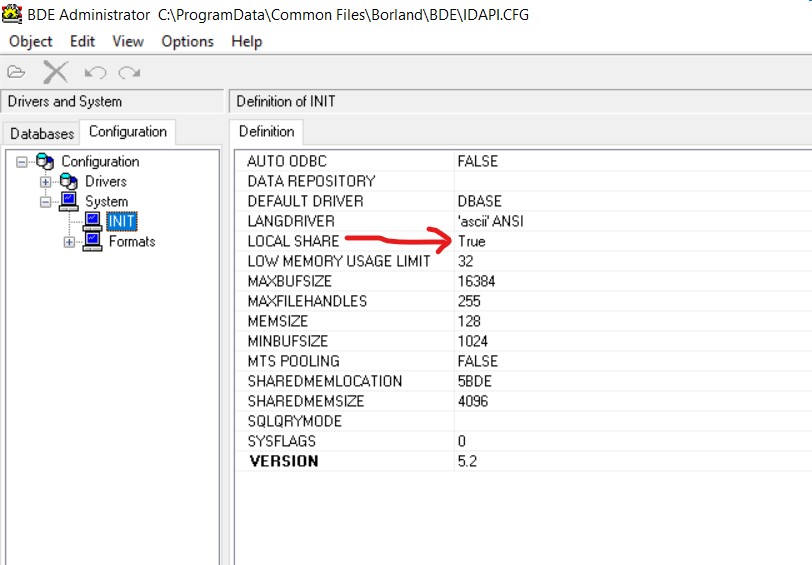812x565 pixels.
Task: Click the BDE Administrator title bar icon
Action: (13, 14)
